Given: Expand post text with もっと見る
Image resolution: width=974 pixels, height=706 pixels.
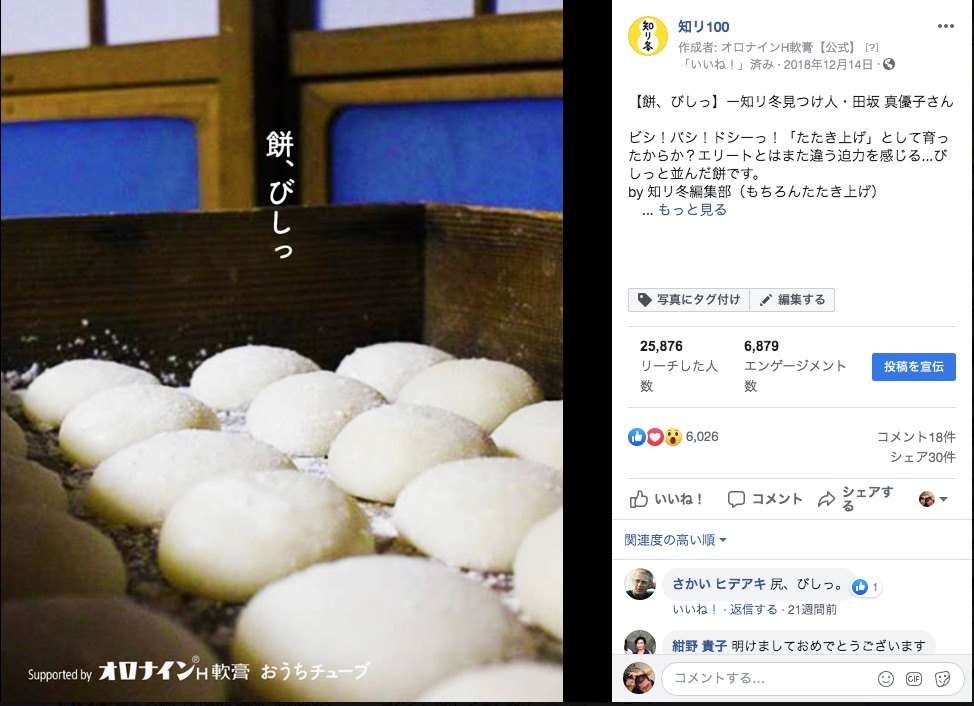Looking at the screenshot, I should pos(692,210).
